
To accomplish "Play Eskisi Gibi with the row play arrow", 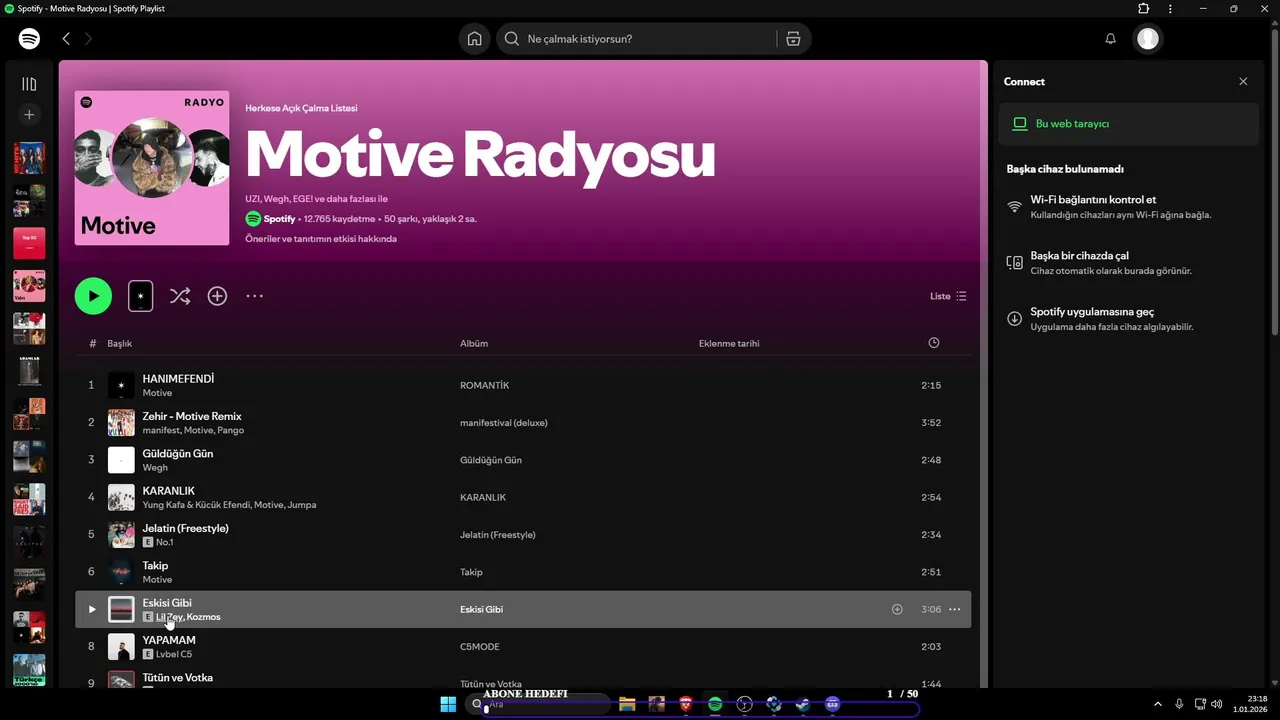I will (x=92, y=609).
